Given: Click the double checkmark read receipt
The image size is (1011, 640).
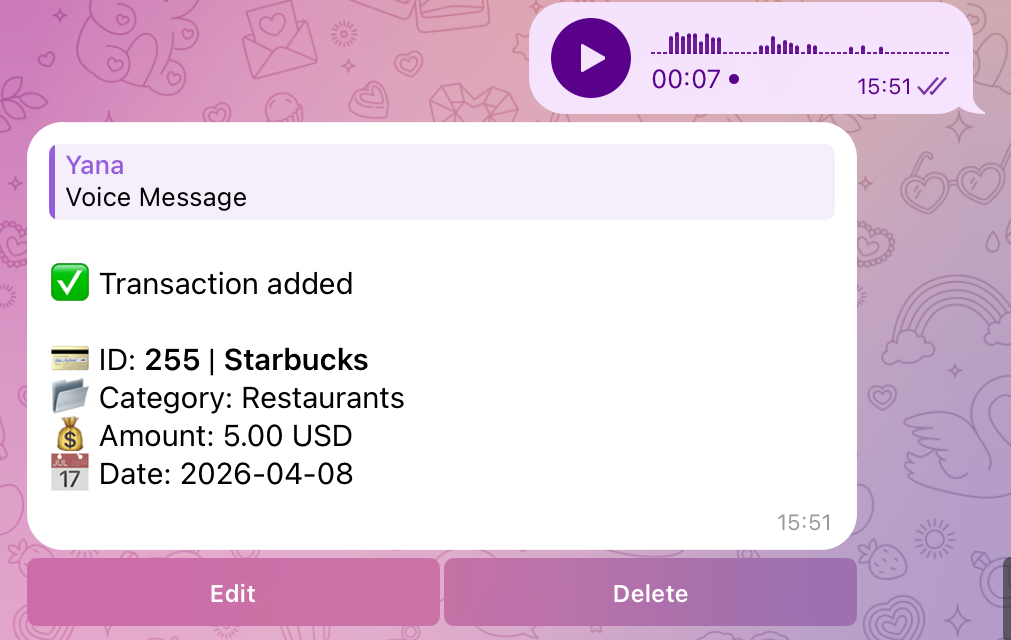Looking at the screenshot, I should [931, 87].
